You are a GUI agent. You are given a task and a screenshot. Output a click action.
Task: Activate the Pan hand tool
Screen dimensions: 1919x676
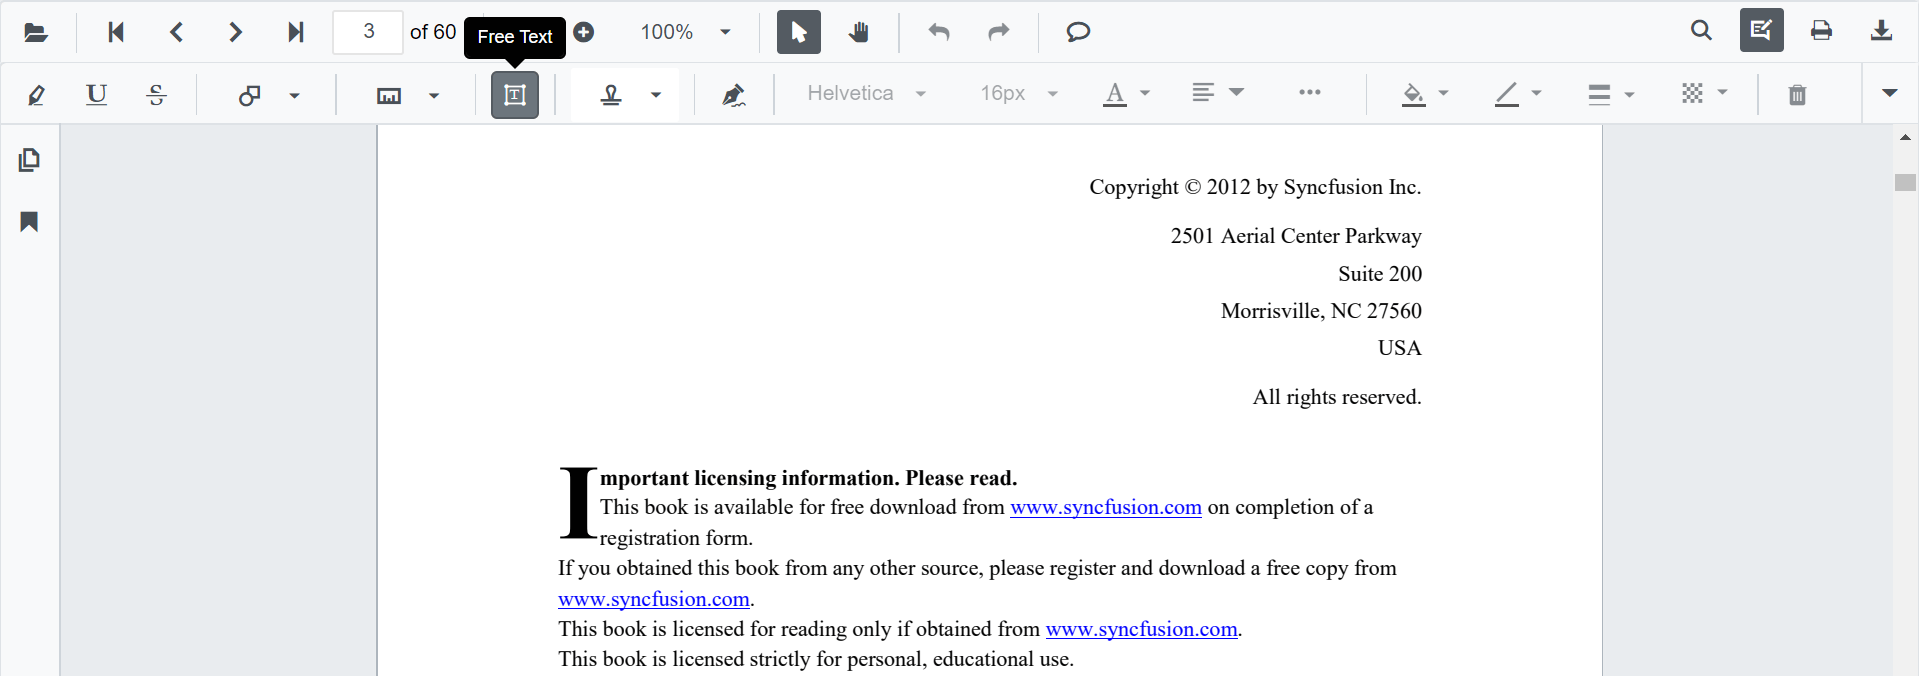(x=858, y=32)
